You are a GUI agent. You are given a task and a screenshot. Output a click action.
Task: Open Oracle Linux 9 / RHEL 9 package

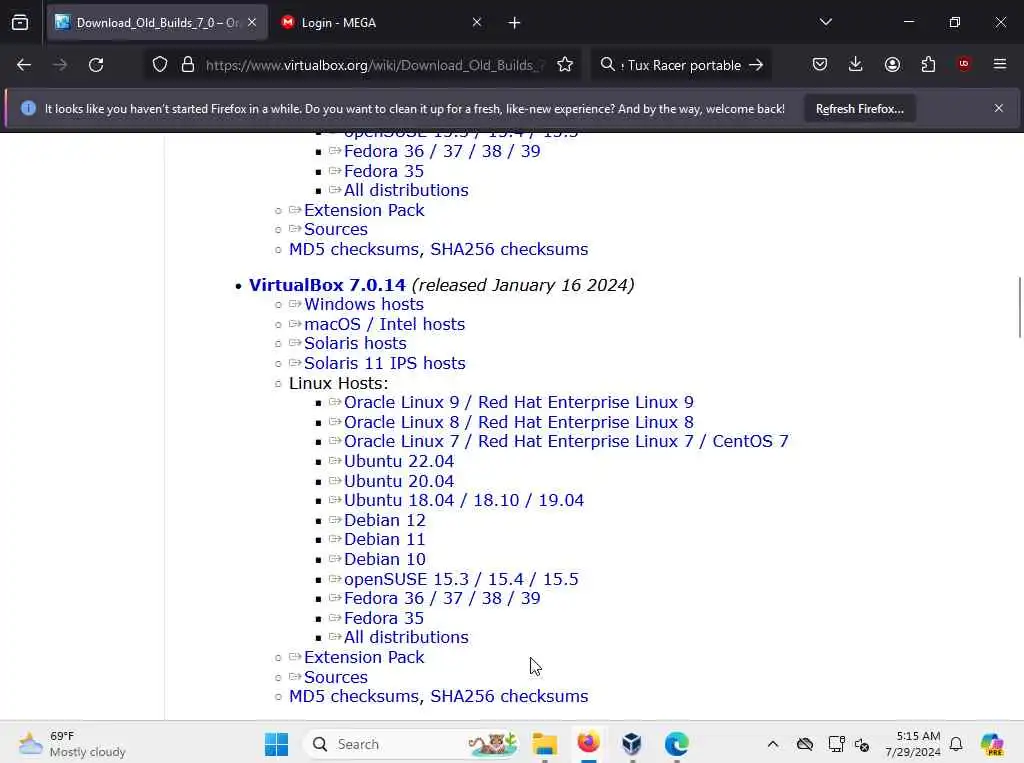(519, 402)
